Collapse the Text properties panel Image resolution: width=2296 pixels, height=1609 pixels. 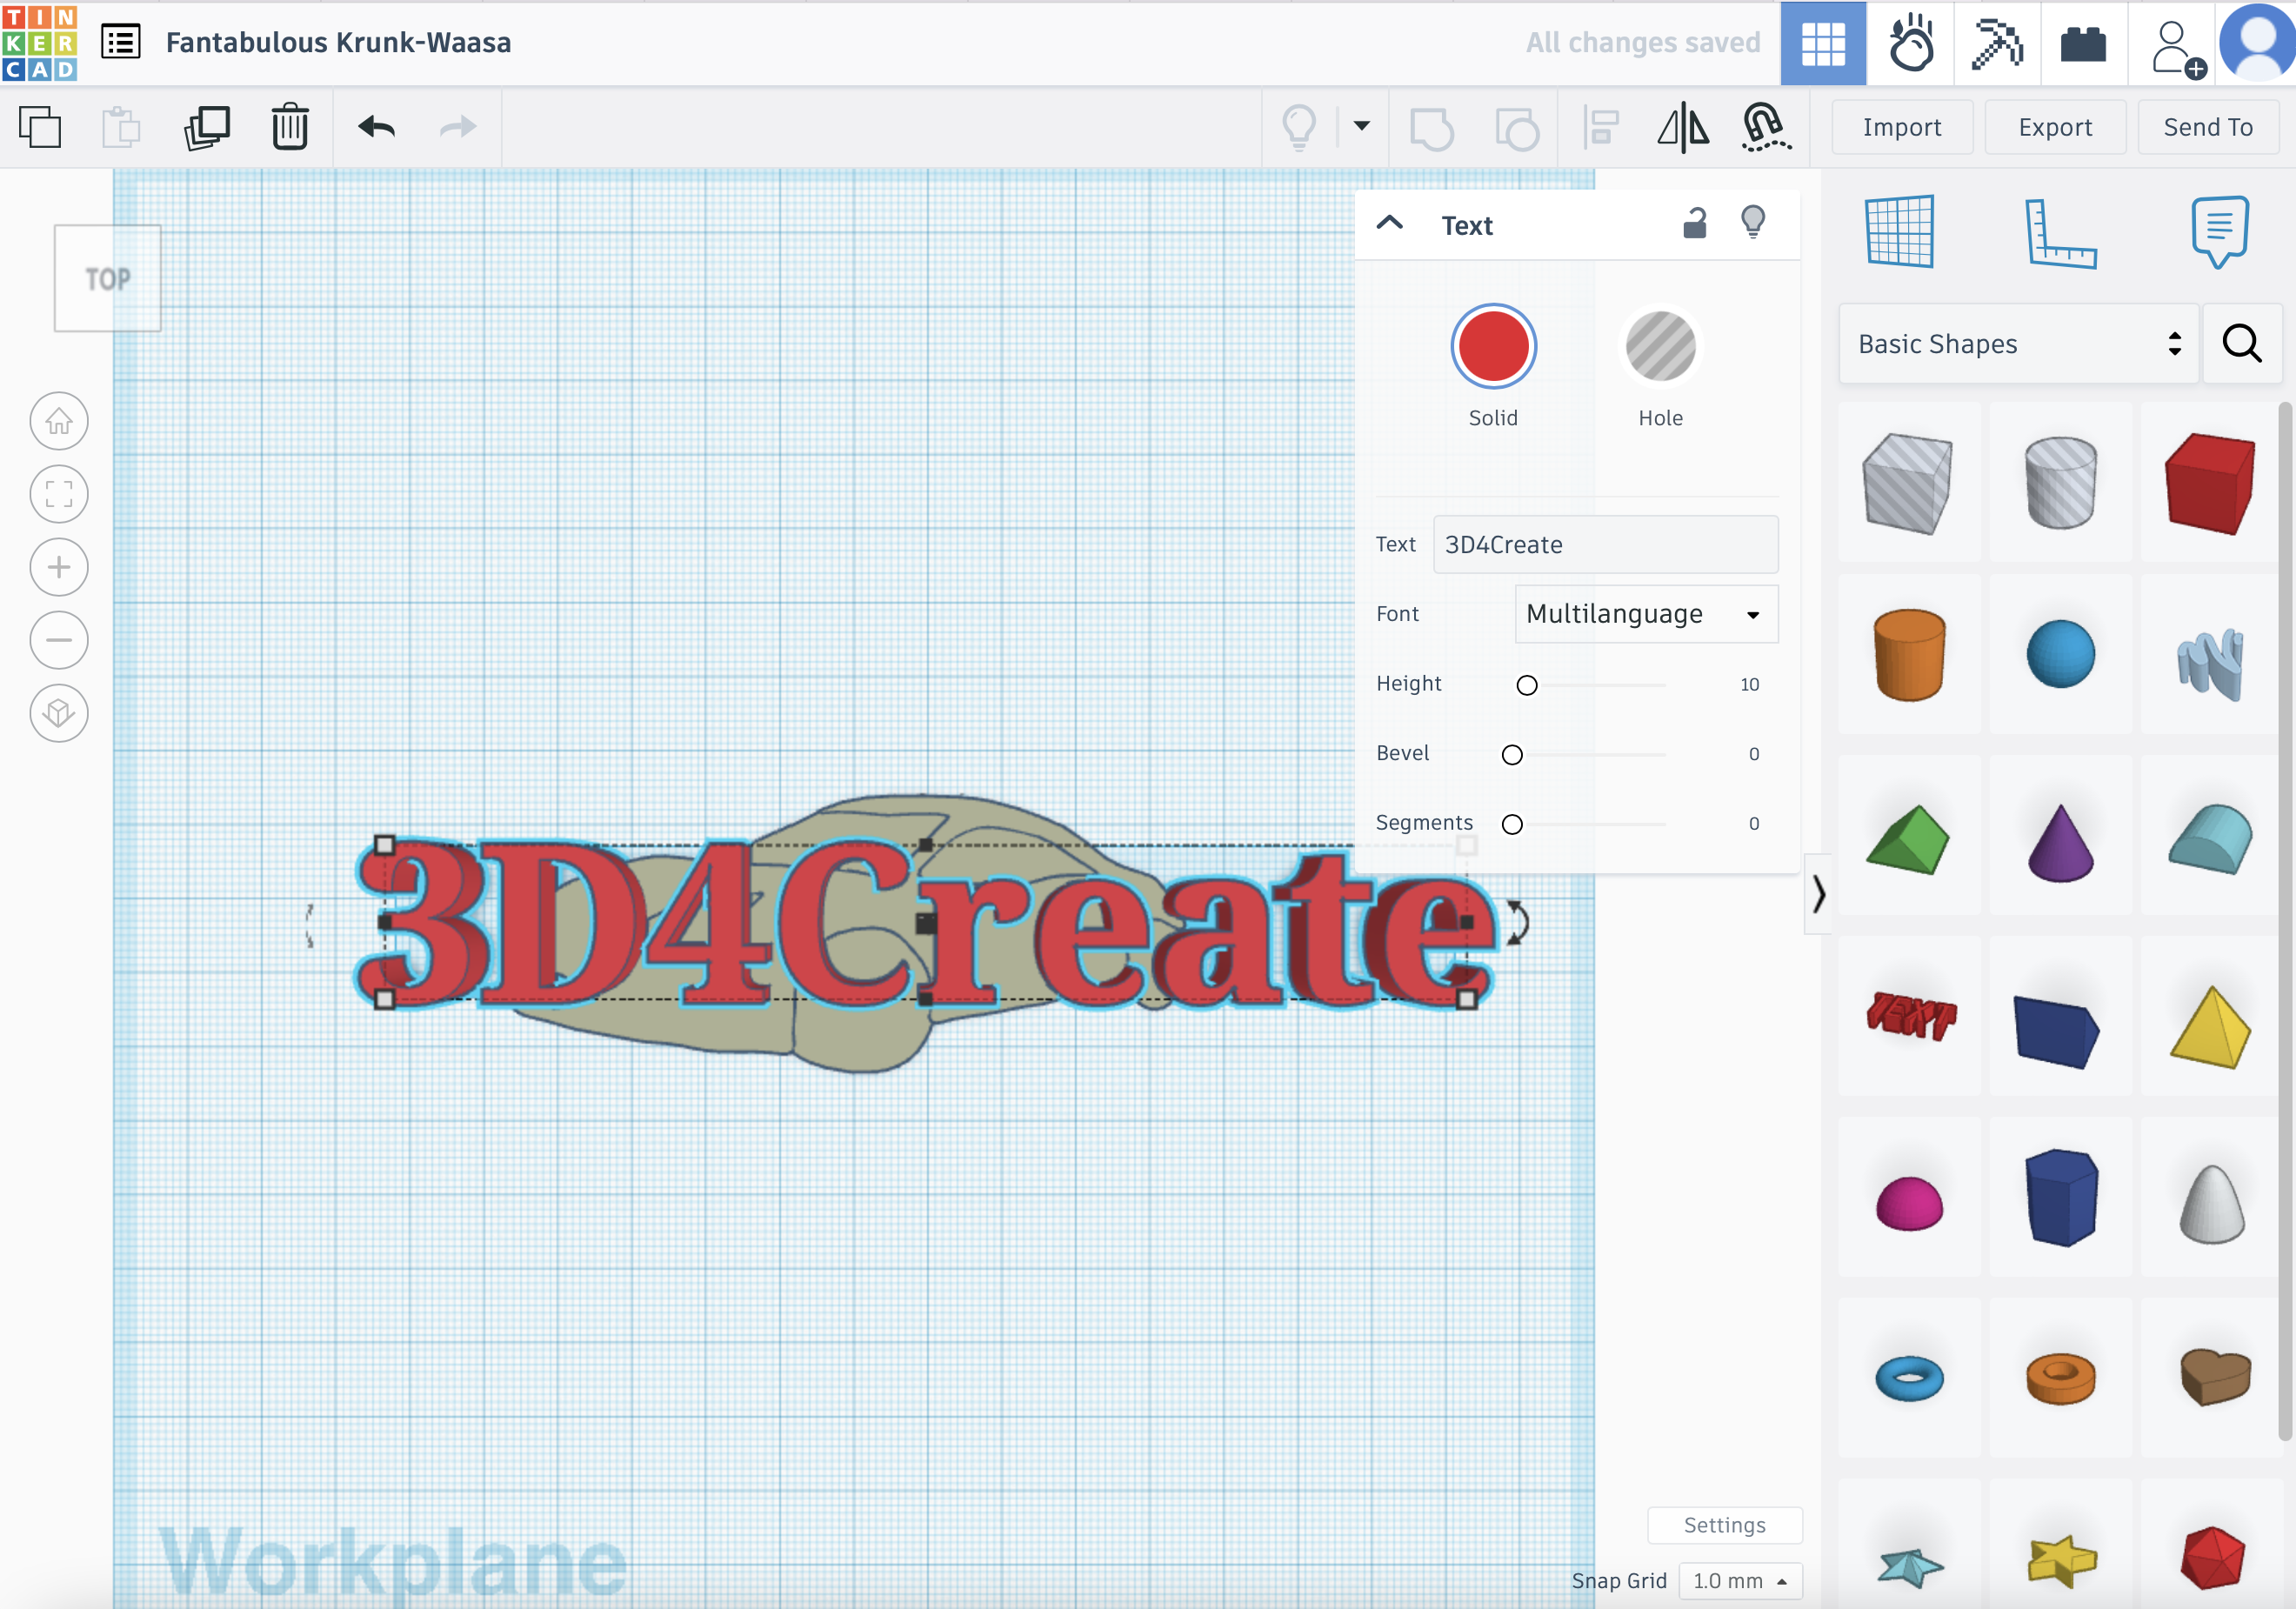tap(1390, 223)
